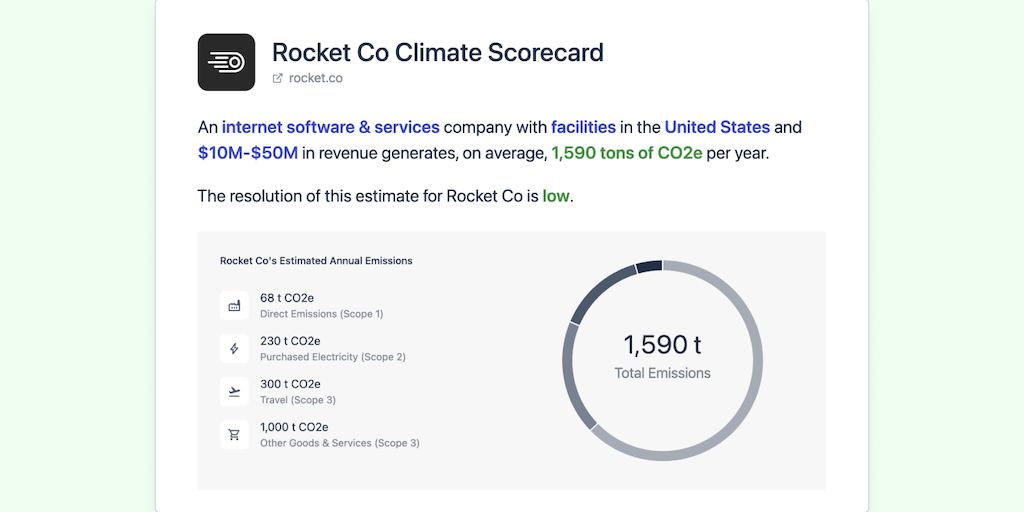Click the external link icon beside rocket.co
The image size is (1024, 512).
pyautogui.click(x=278, y=78)
